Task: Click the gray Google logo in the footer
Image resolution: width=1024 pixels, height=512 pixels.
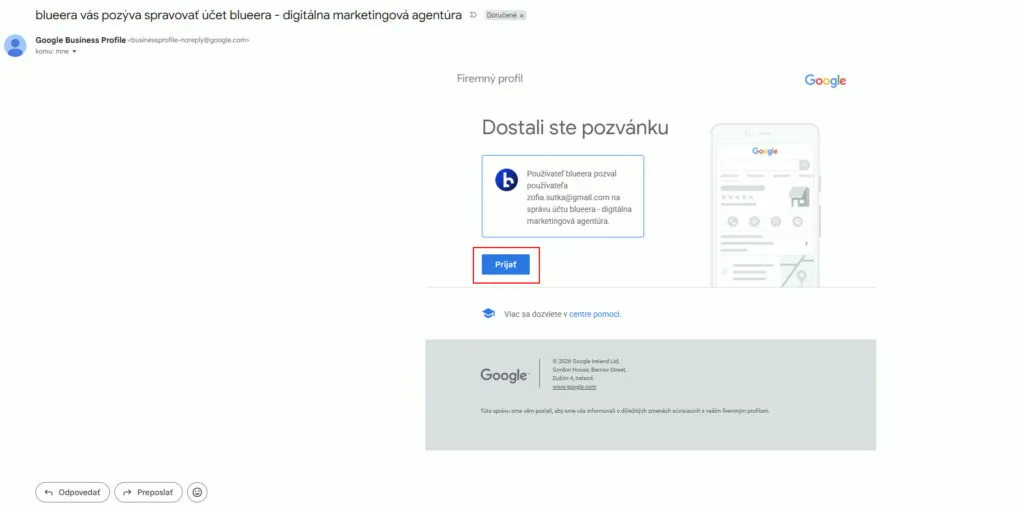Action: click(503, 375)
